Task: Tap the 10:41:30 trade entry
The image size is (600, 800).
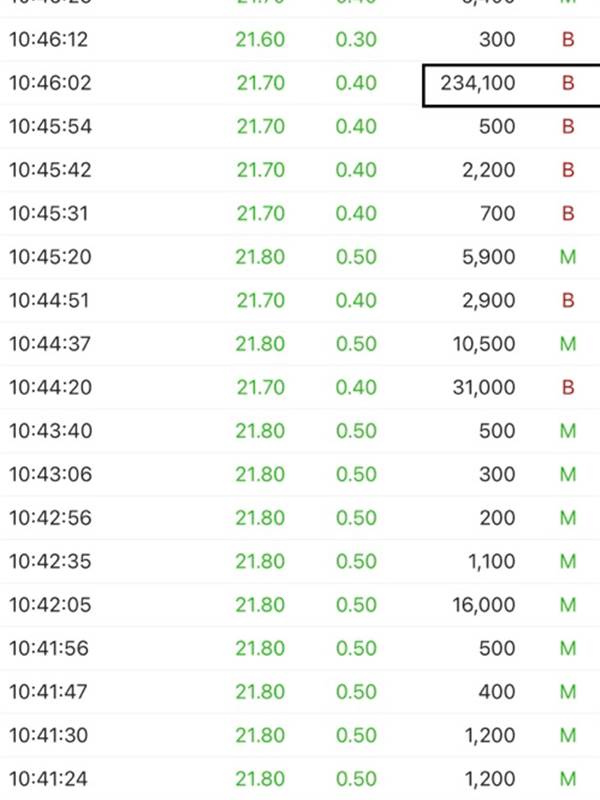Action: pyautogui.click(x=300, y=735)
